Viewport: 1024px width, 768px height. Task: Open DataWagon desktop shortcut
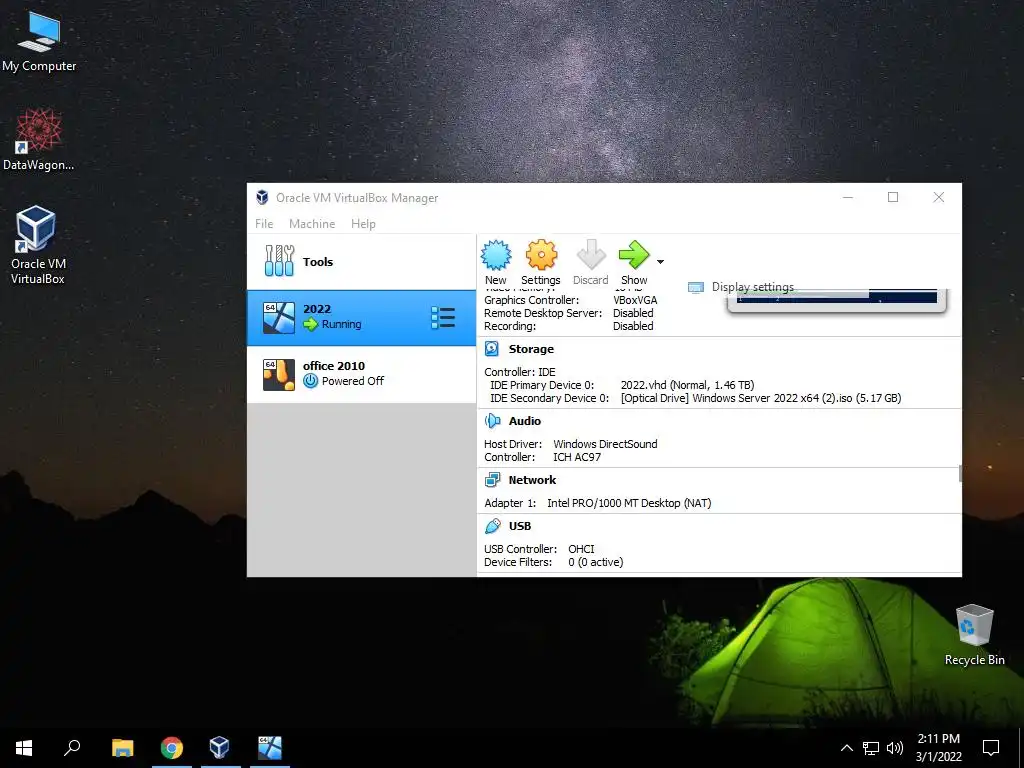39,139
